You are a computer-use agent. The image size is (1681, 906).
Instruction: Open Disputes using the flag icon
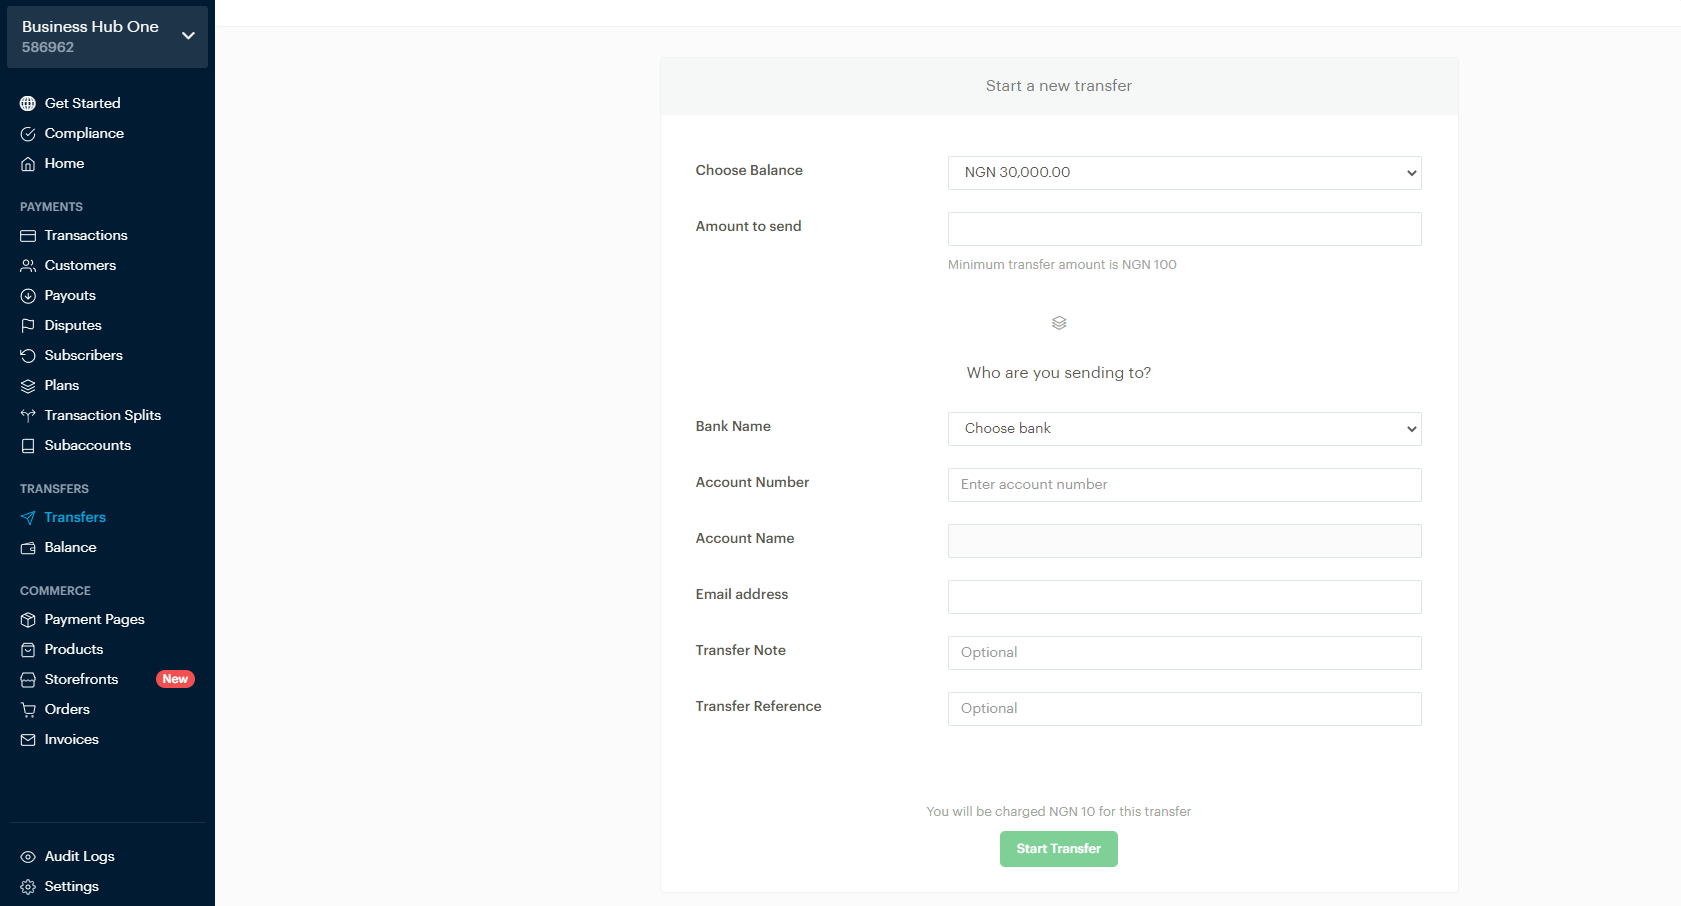(x=27, y=325)
